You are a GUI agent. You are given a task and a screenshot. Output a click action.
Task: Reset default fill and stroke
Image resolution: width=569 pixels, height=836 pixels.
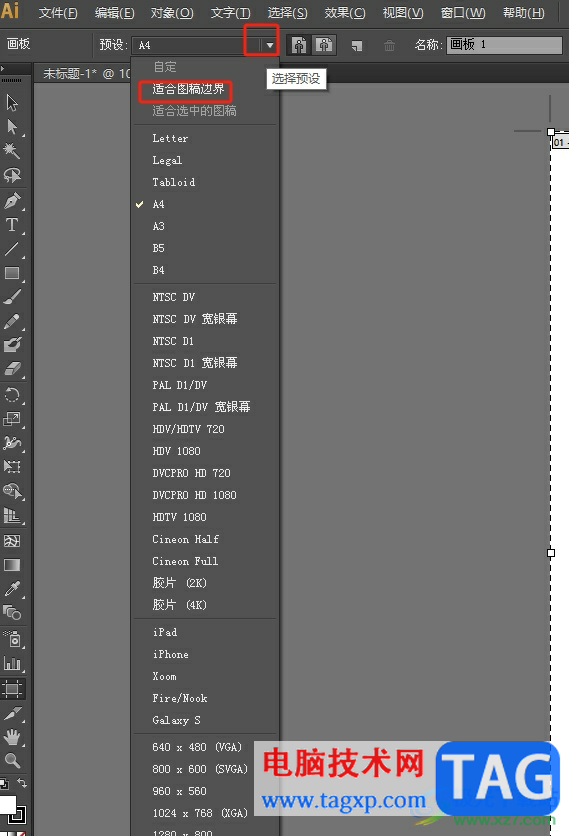pos(4,783)
